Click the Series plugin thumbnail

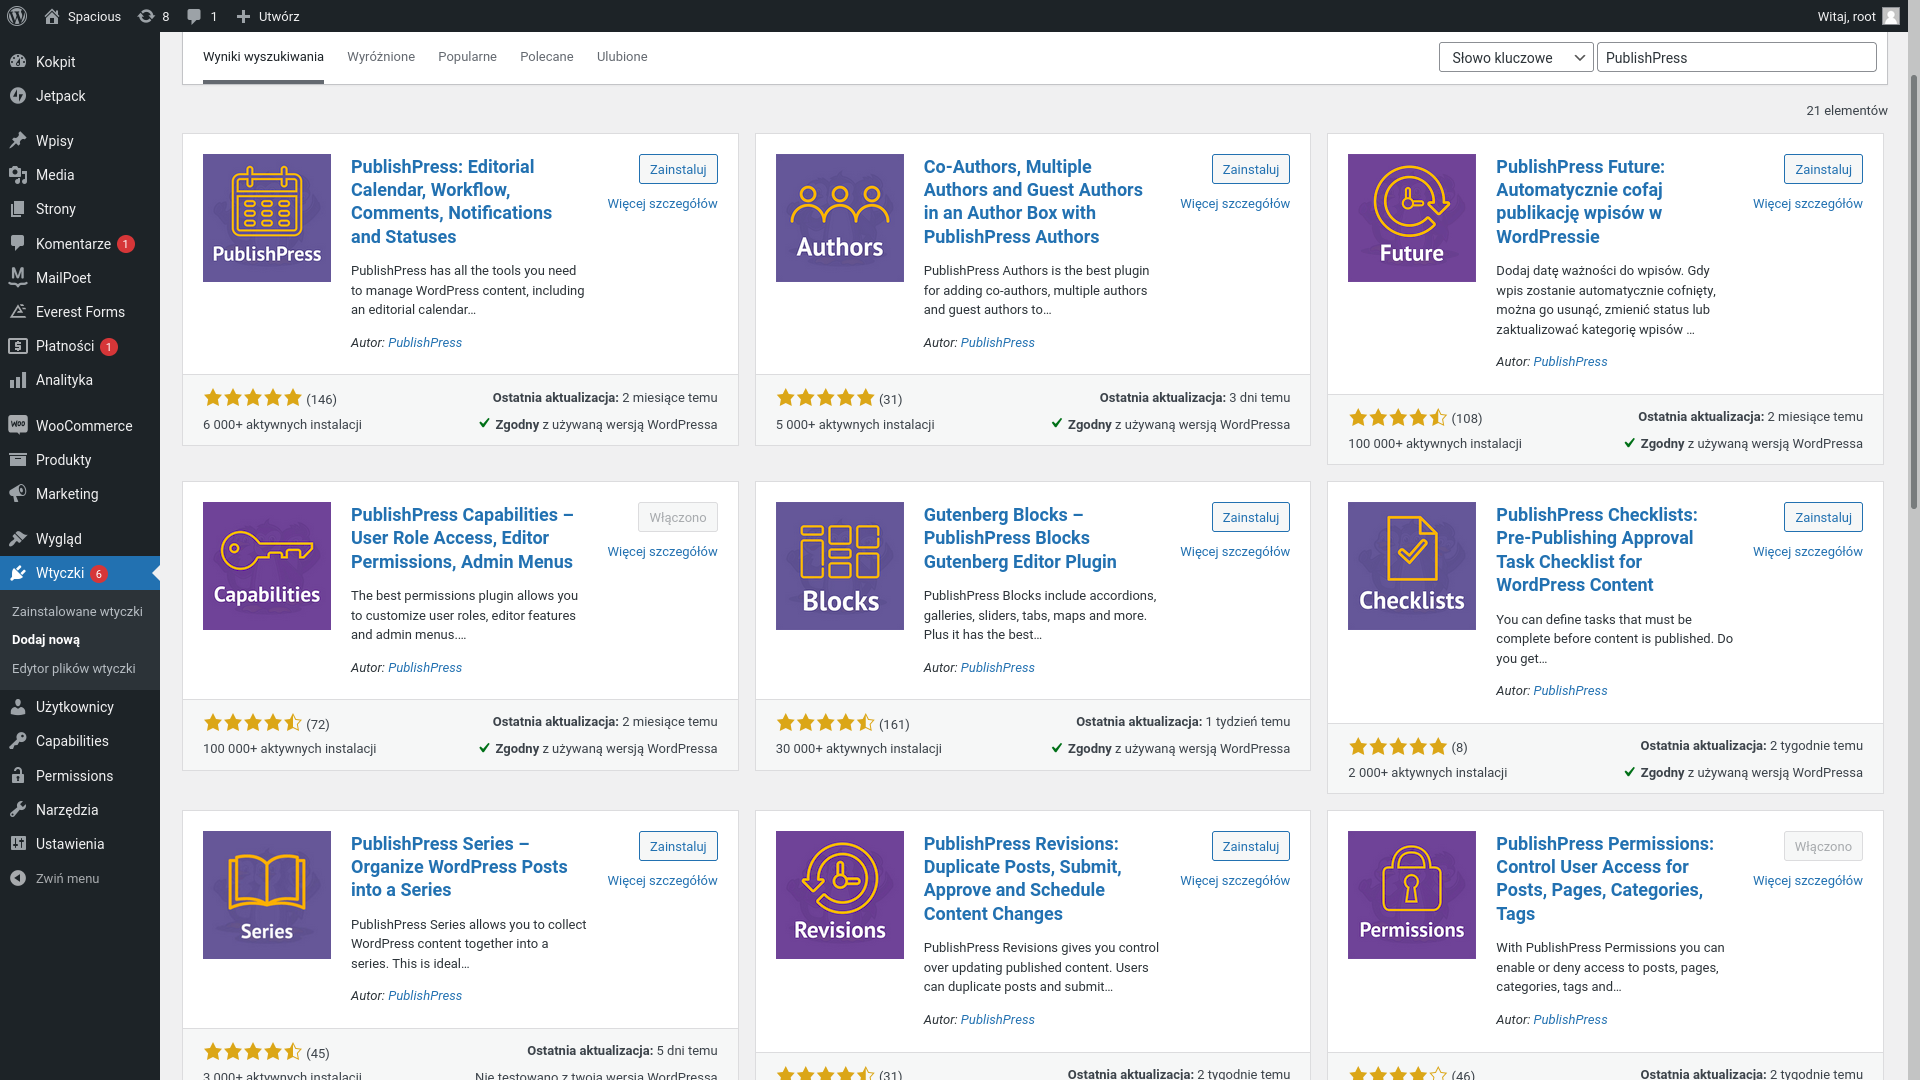(267, 895)
